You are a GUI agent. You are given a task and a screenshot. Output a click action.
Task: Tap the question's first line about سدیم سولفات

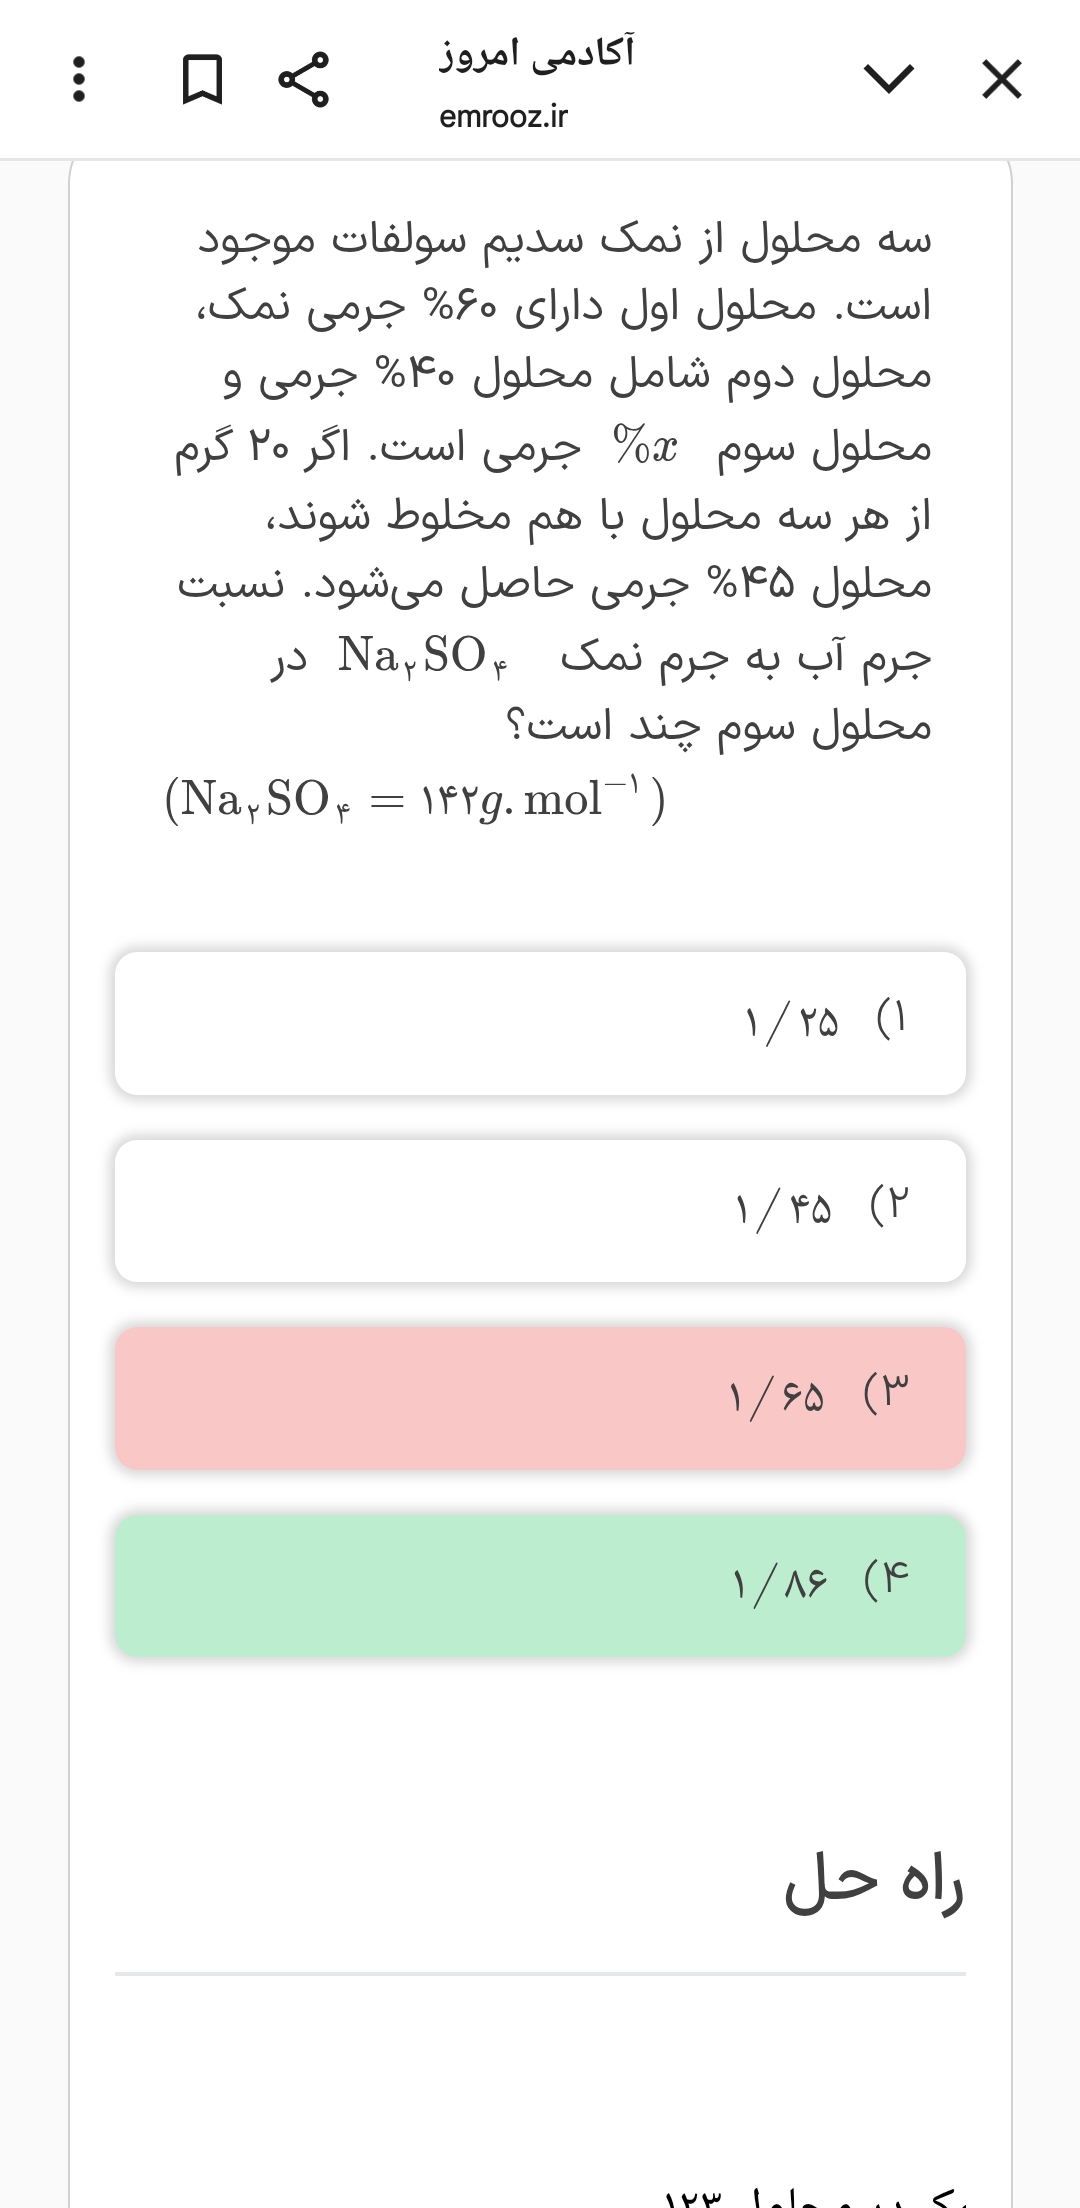point(565,240)
